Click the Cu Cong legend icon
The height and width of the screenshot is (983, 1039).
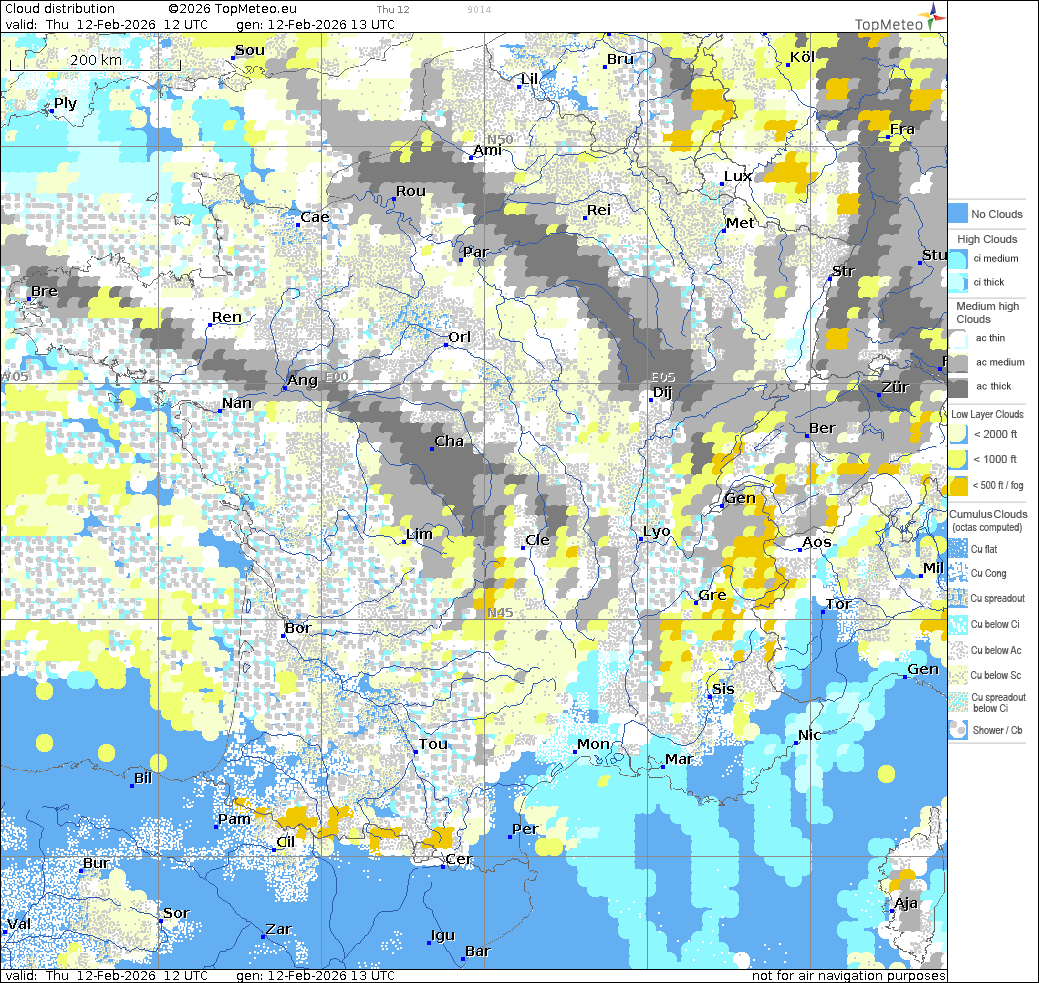pos(958,574)
